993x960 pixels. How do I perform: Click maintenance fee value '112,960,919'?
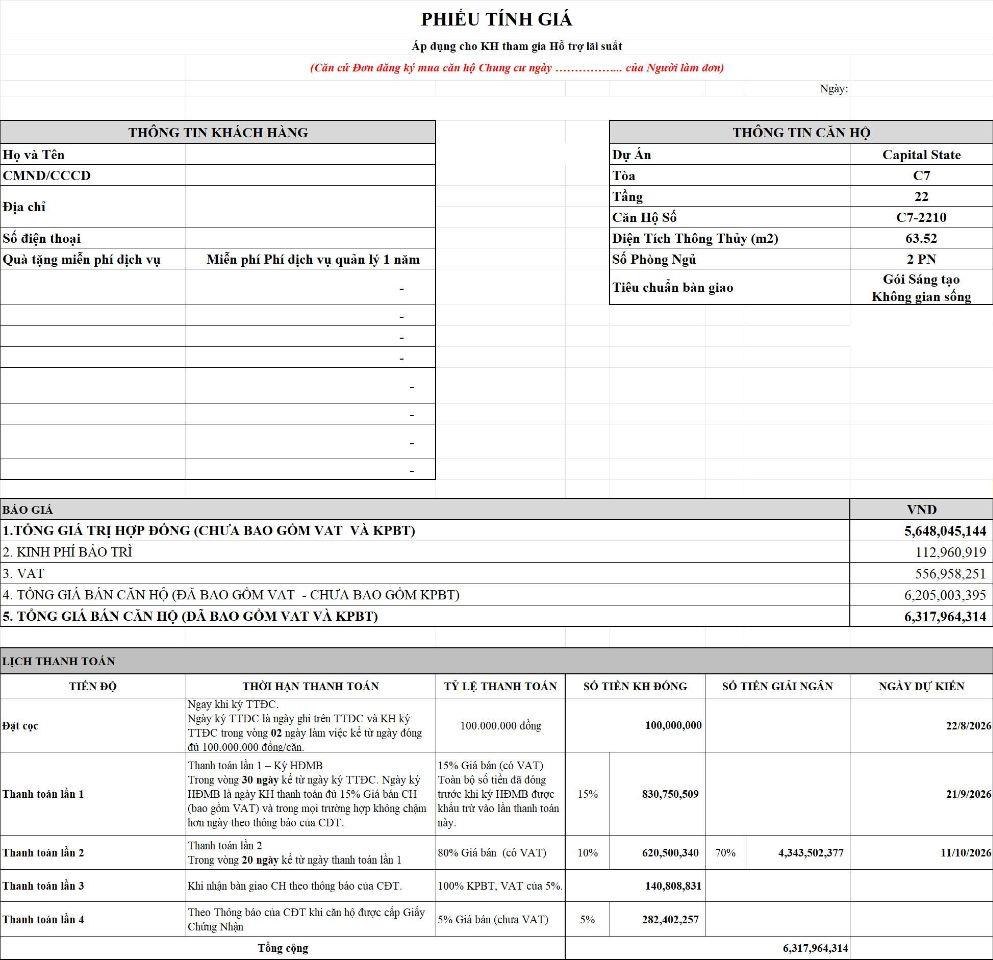pyautogui.click(x=951, y=552)
